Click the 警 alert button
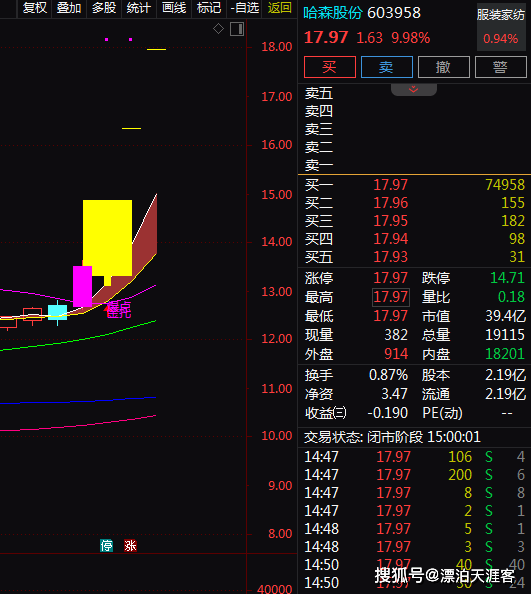The height and width of the screenshot is (594, 531). tap(501, 67)
